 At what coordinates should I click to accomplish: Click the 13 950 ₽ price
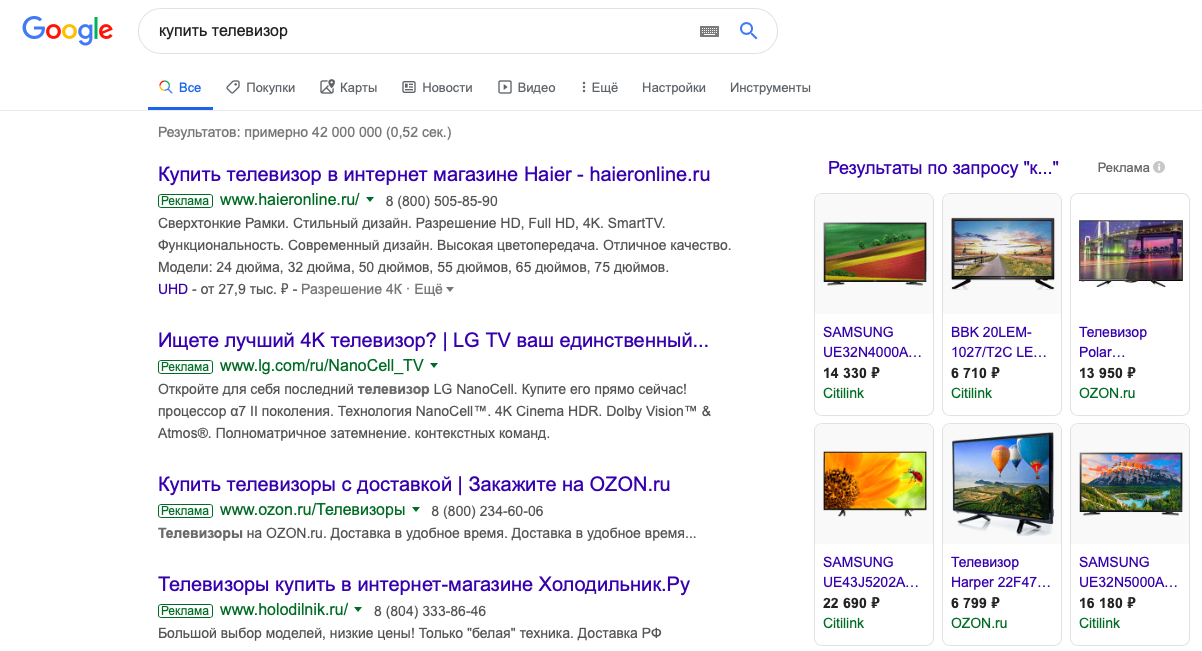coord(1107,373)
